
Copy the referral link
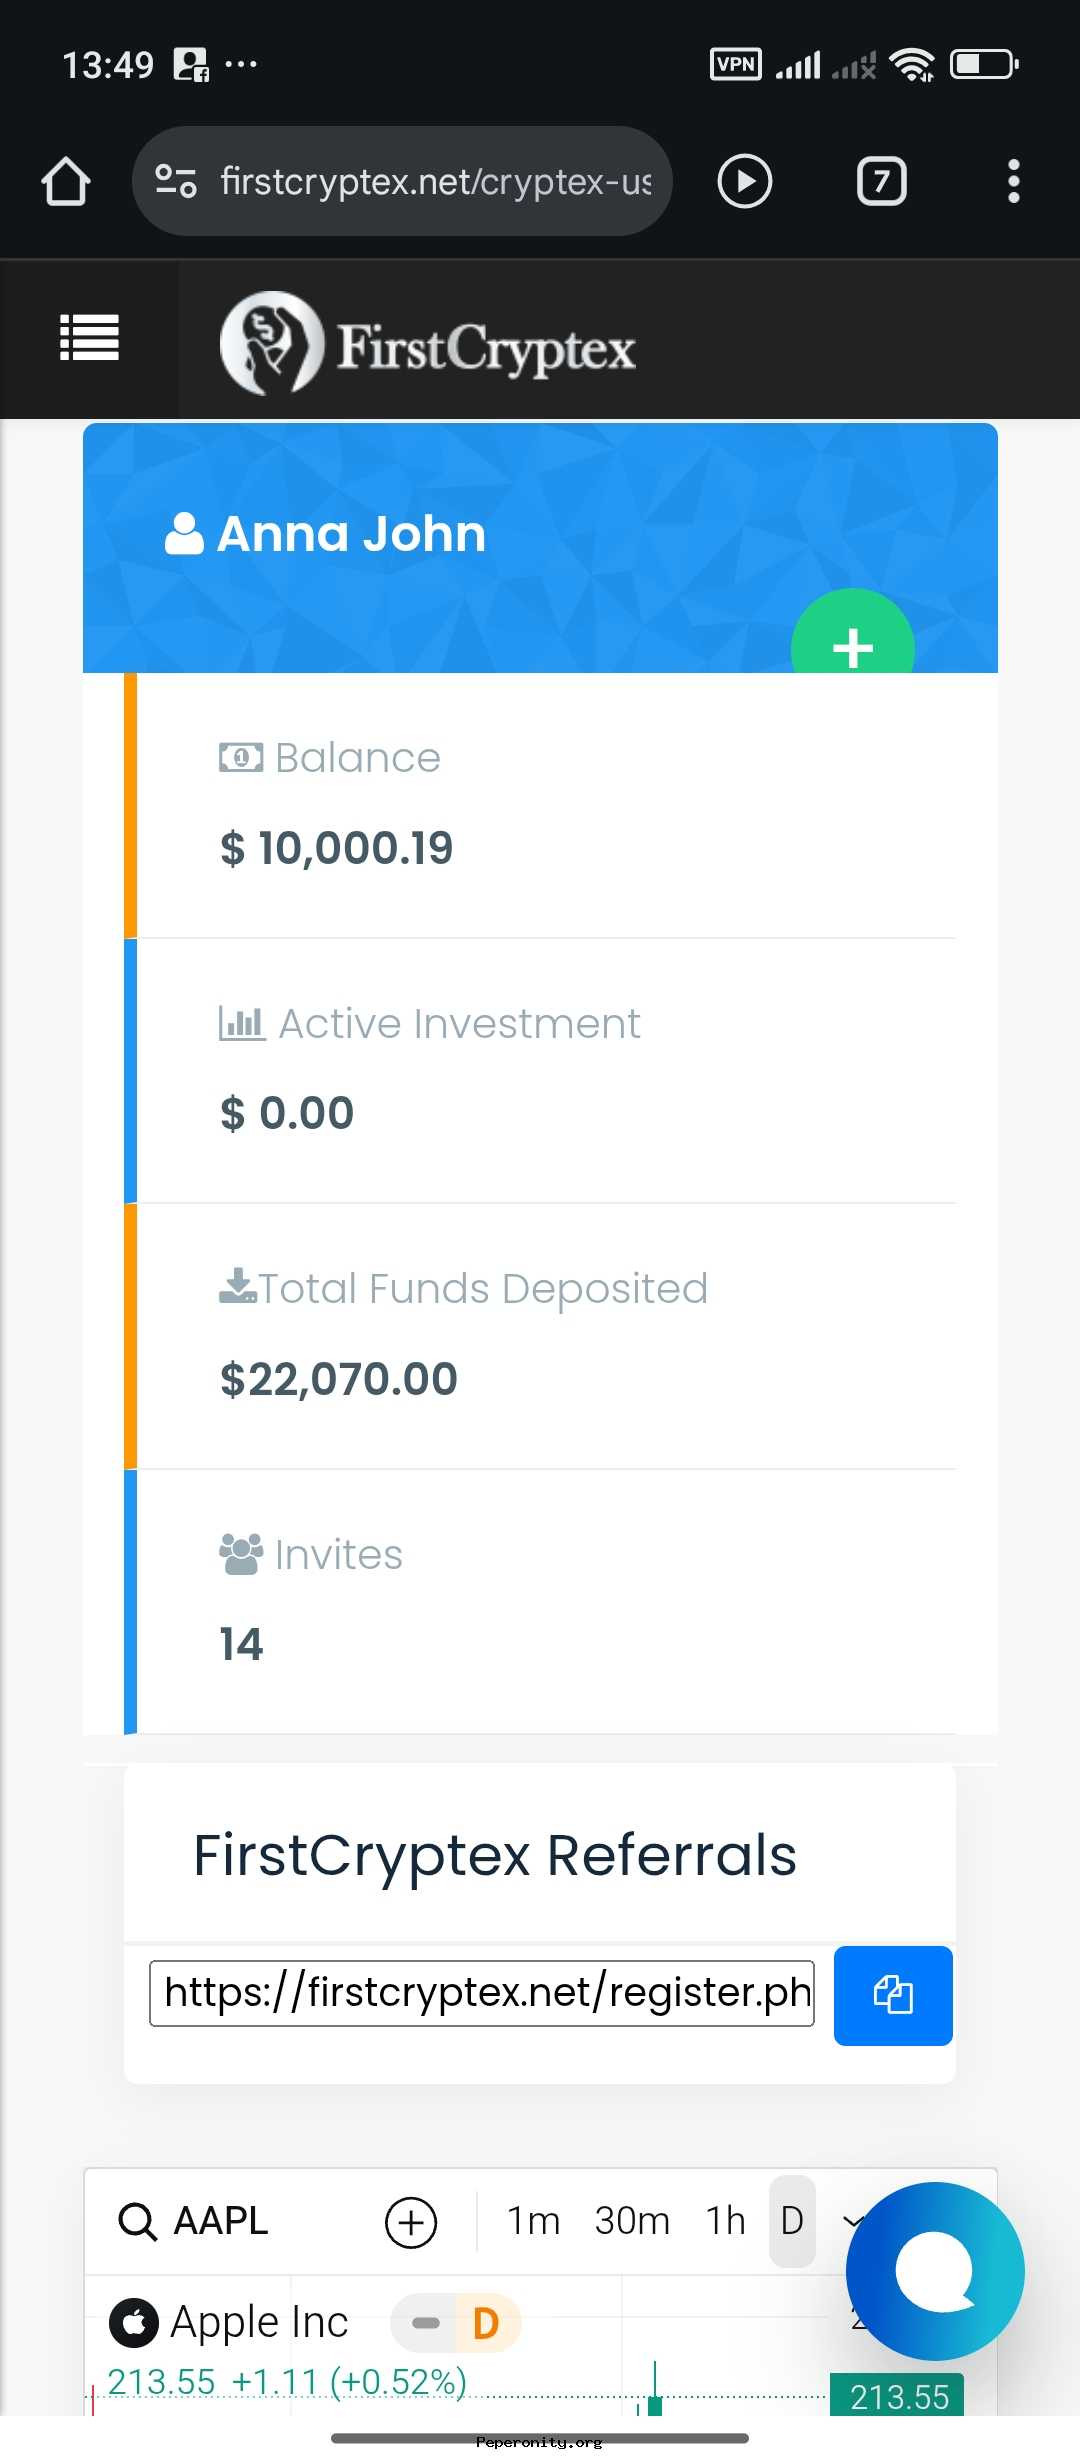point(893,1995)
